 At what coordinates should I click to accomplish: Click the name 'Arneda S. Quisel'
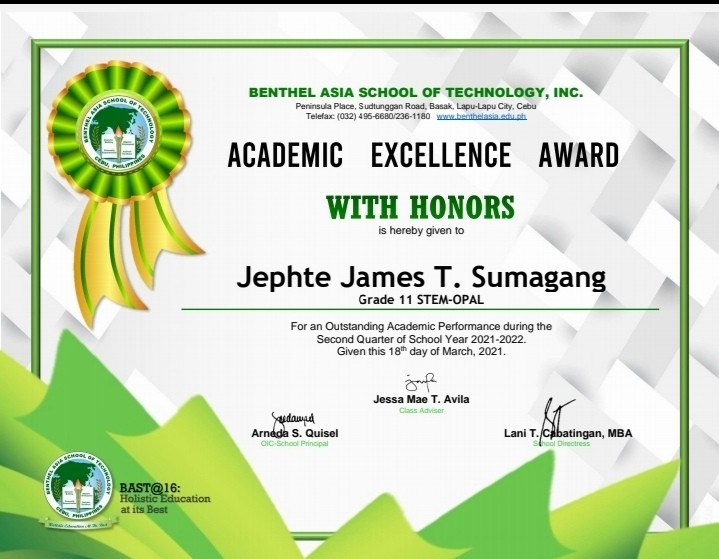click(x=295, y=433)
